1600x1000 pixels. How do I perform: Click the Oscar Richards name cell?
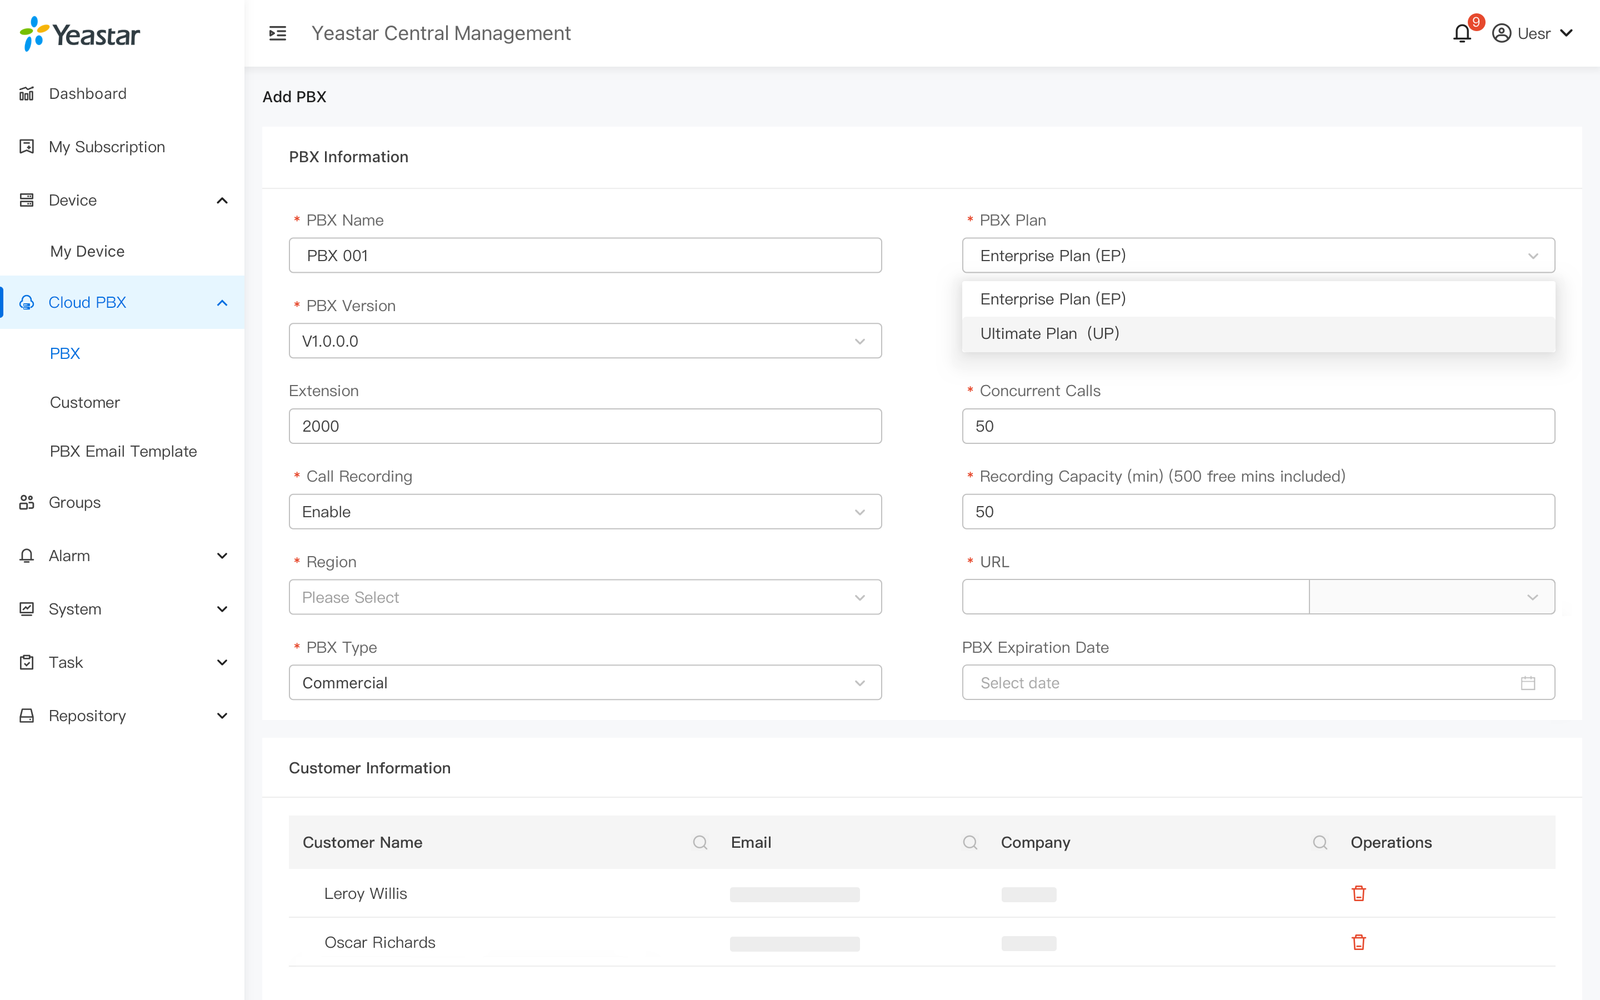[380, 943]
